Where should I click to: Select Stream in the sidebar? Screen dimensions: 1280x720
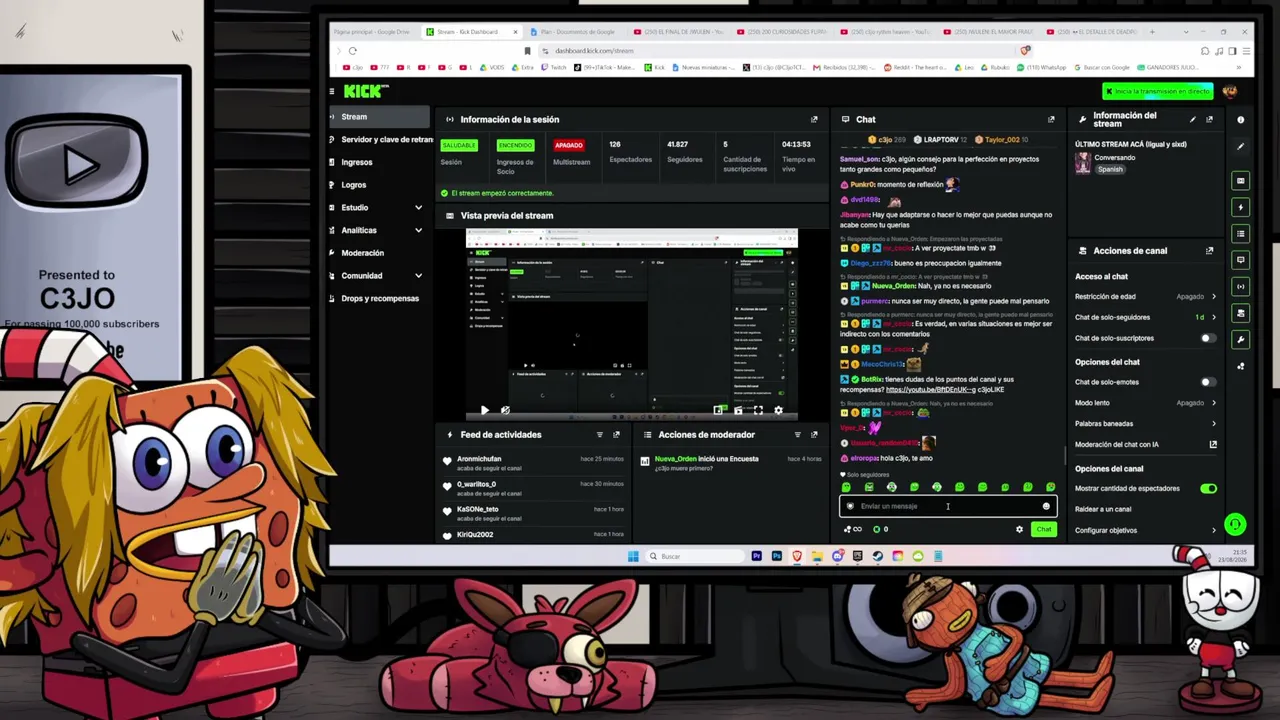tap(379, 117)
